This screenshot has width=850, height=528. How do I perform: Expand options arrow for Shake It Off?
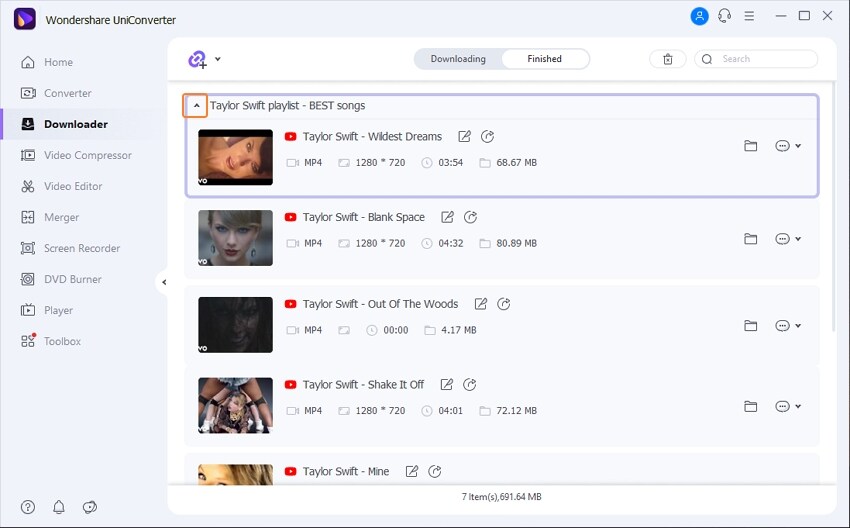click(798, 407)
